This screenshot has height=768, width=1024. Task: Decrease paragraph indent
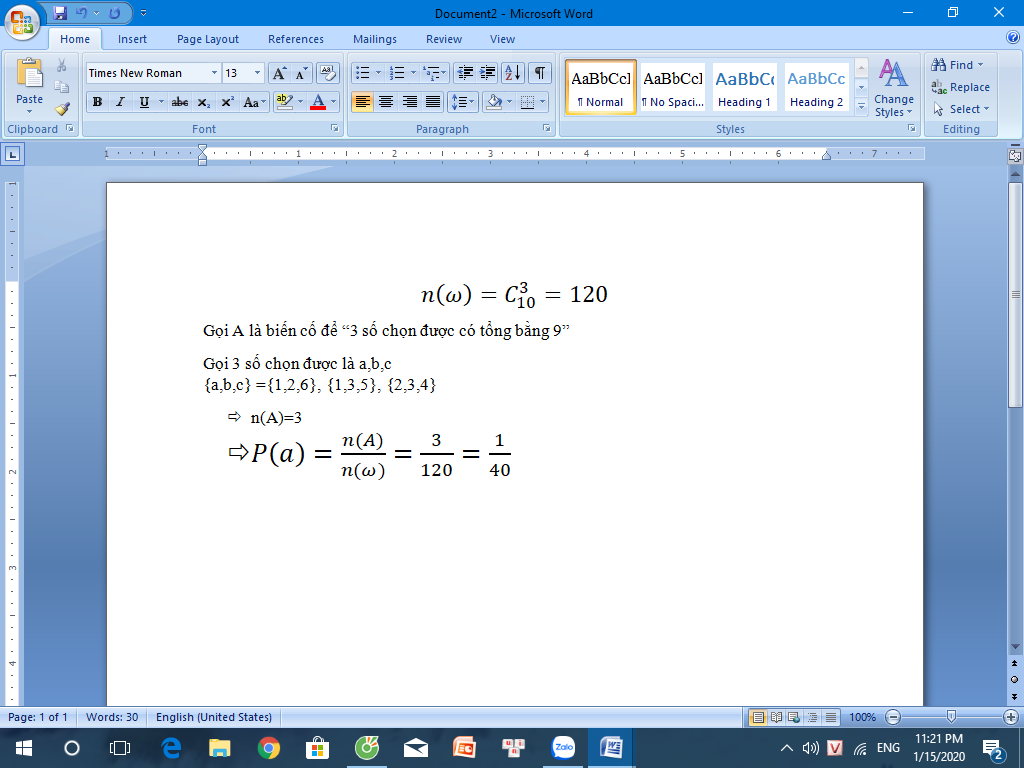465,73
